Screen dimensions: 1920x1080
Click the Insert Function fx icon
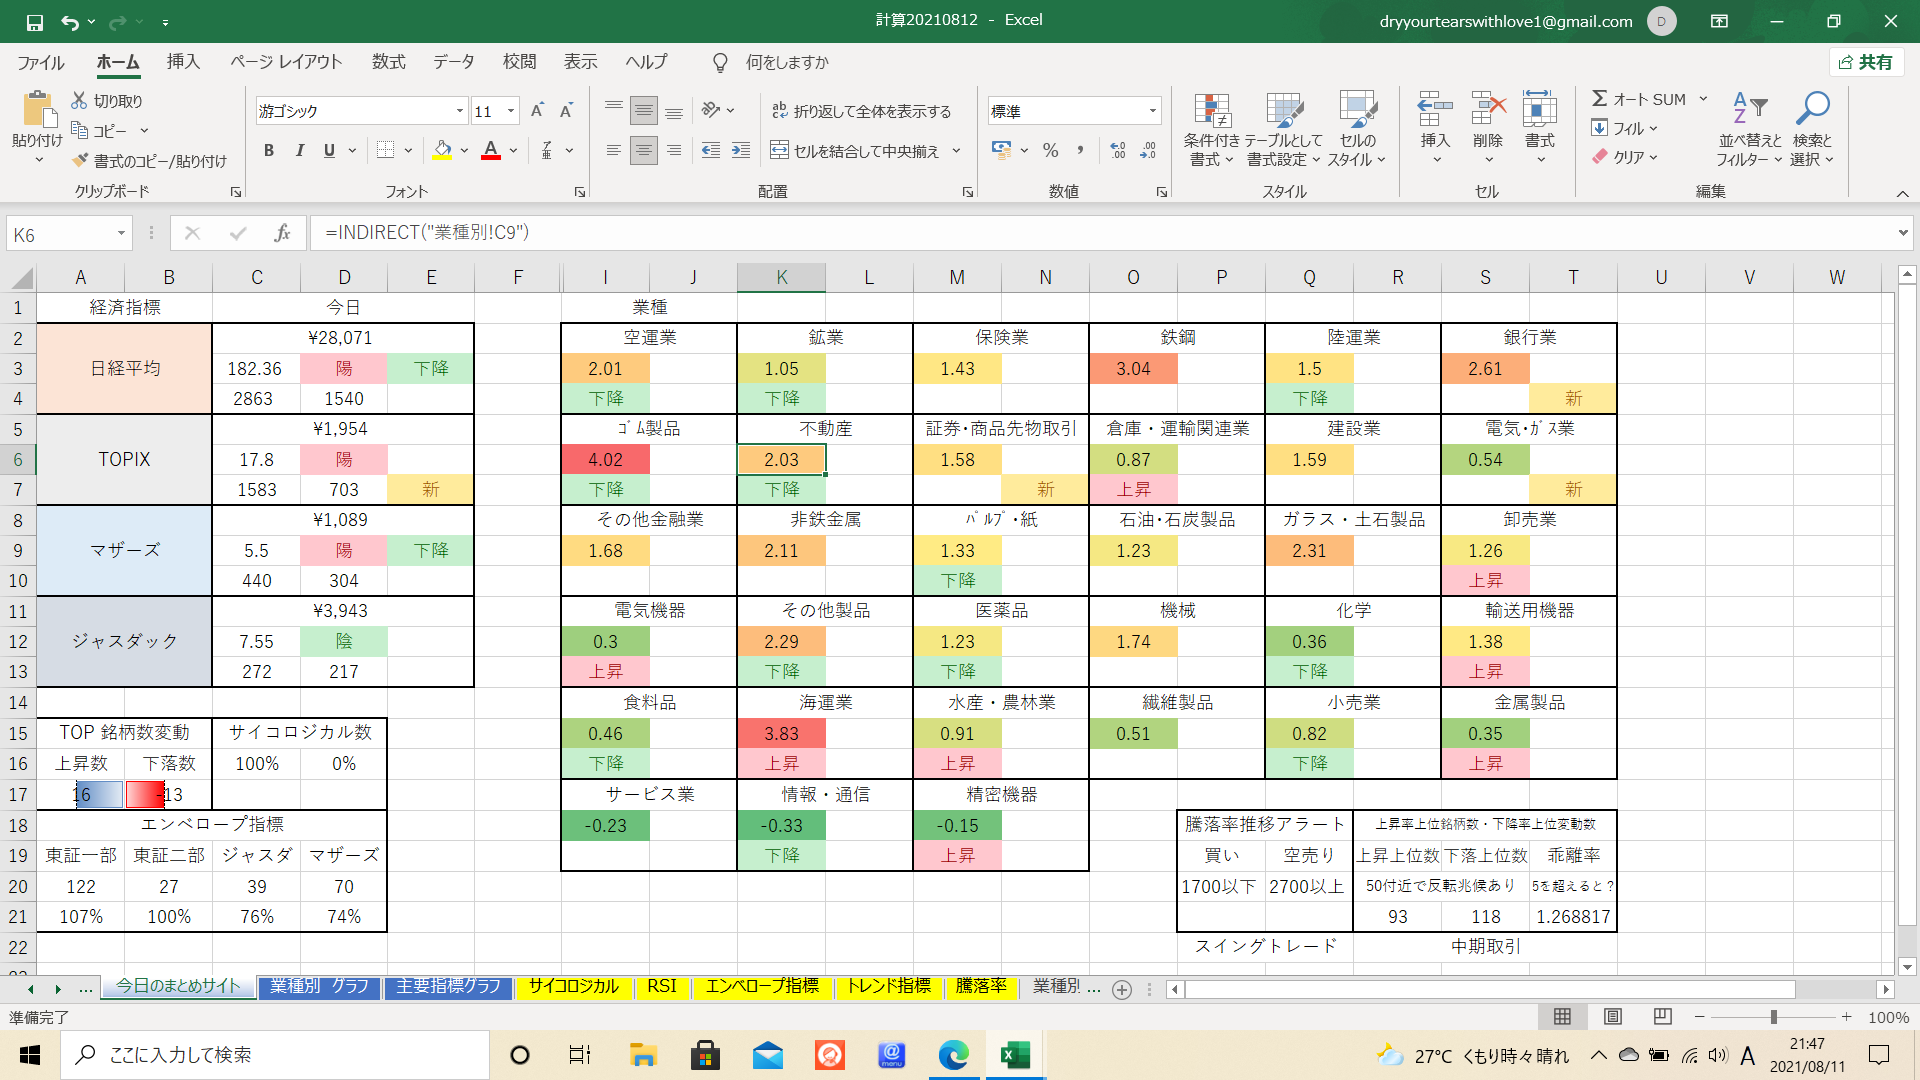coord(282,233)
